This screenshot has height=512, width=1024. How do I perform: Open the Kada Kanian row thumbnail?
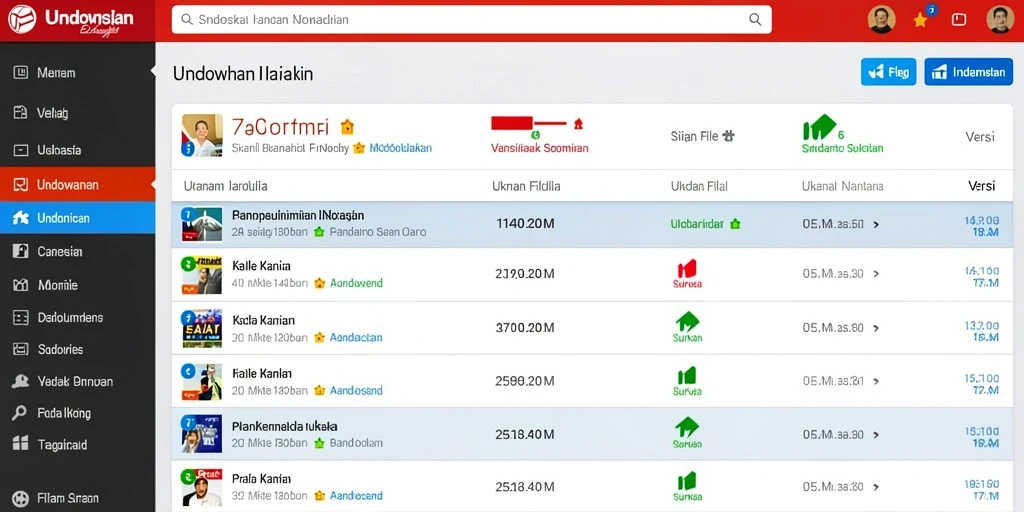point(202,328)
